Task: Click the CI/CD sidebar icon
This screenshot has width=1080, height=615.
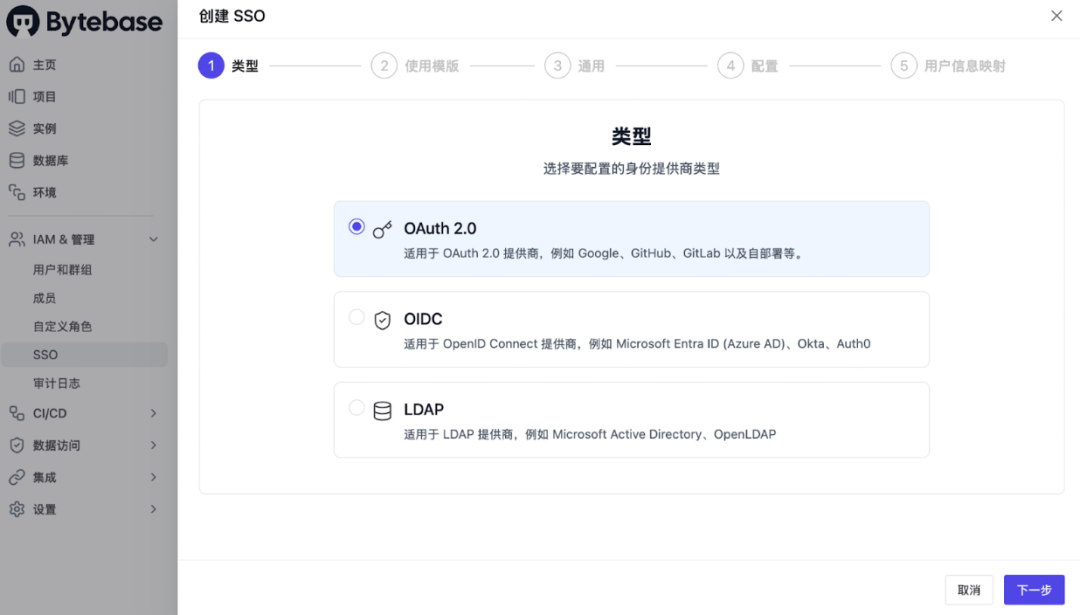Action: click(17, 413)
